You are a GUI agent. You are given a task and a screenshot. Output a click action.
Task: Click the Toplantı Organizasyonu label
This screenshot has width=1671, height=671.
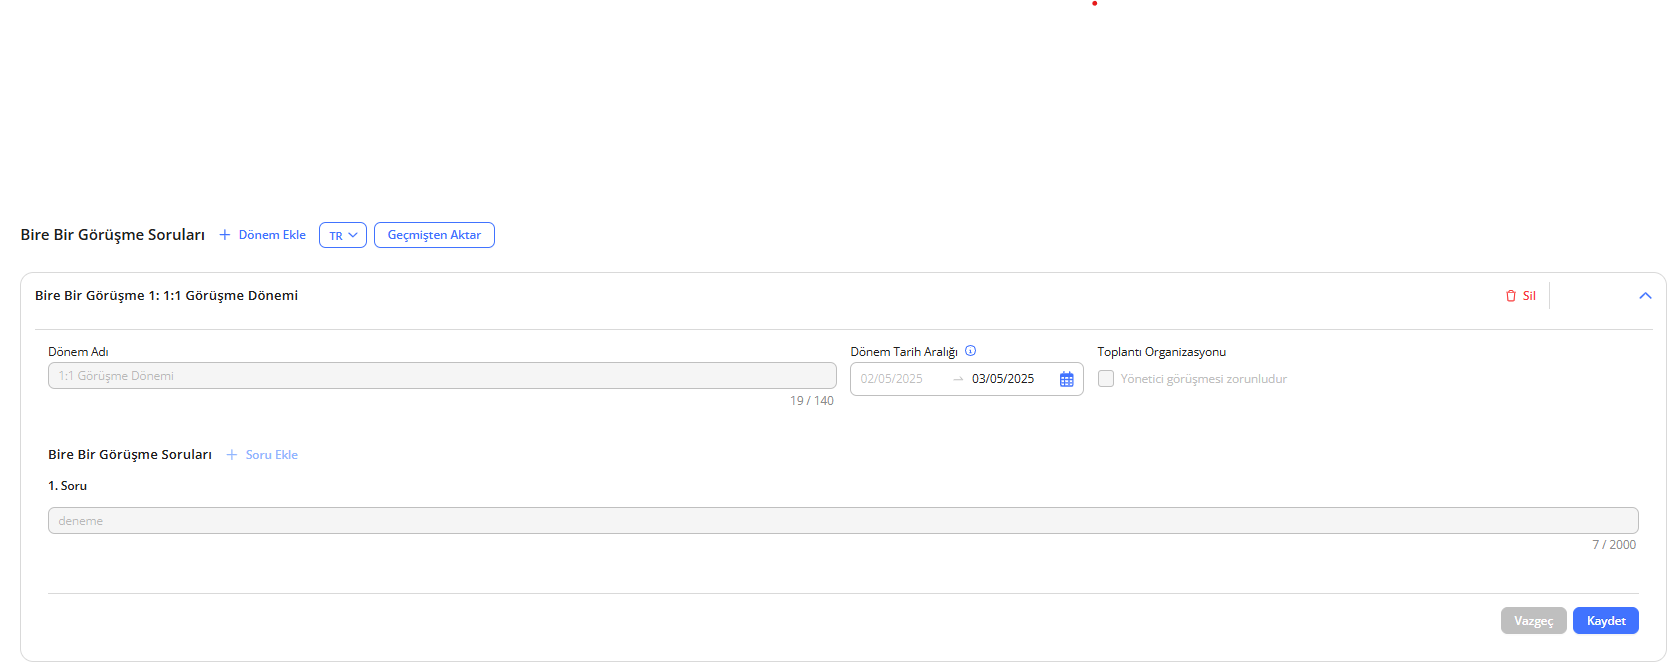click(x=1161, y=352)
